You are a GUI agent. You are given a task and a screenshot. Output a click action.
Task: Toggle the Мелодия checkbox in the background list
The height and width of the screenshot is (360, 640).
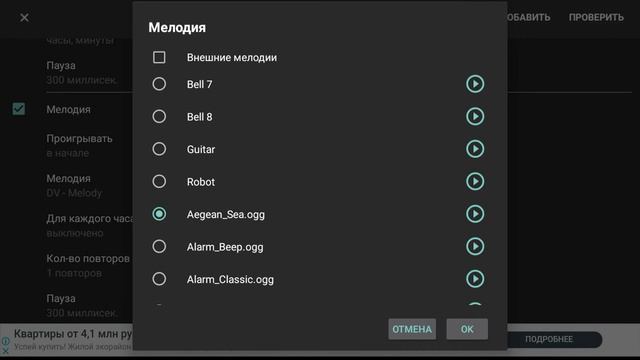[x=19, y=109]
